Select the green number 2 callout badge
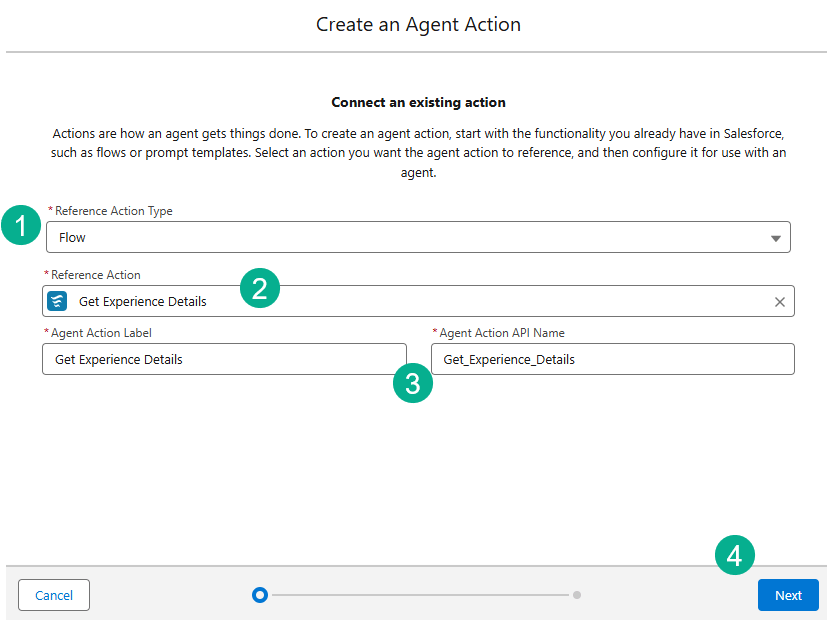The image size is (827, 620). pyautogui.click(x=259, y=290)
